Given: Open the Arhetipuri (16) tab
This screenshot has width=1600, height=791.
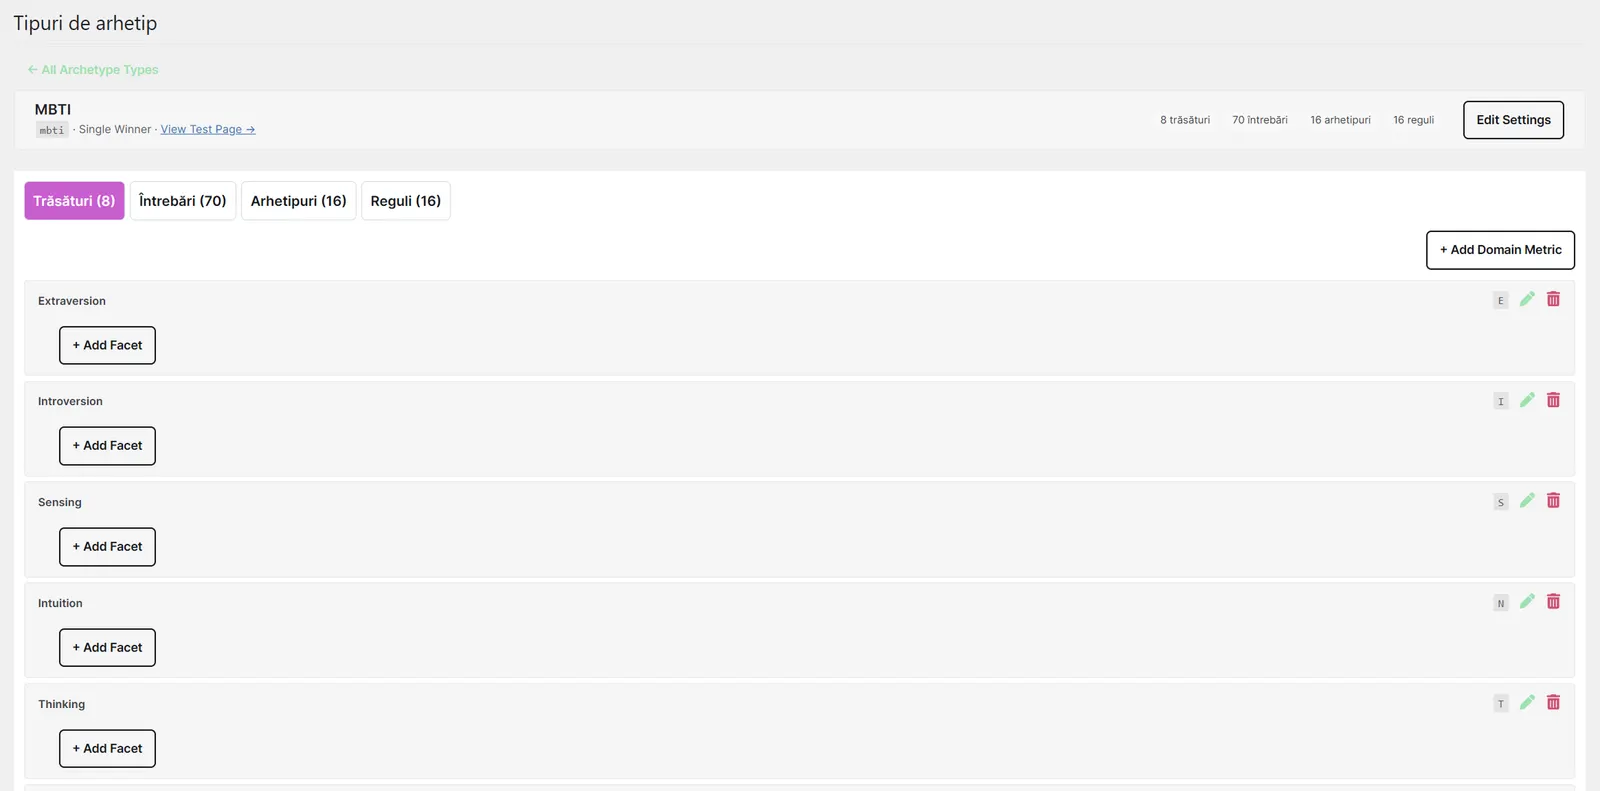Looking at the screenshot, I should coord(298,201).
